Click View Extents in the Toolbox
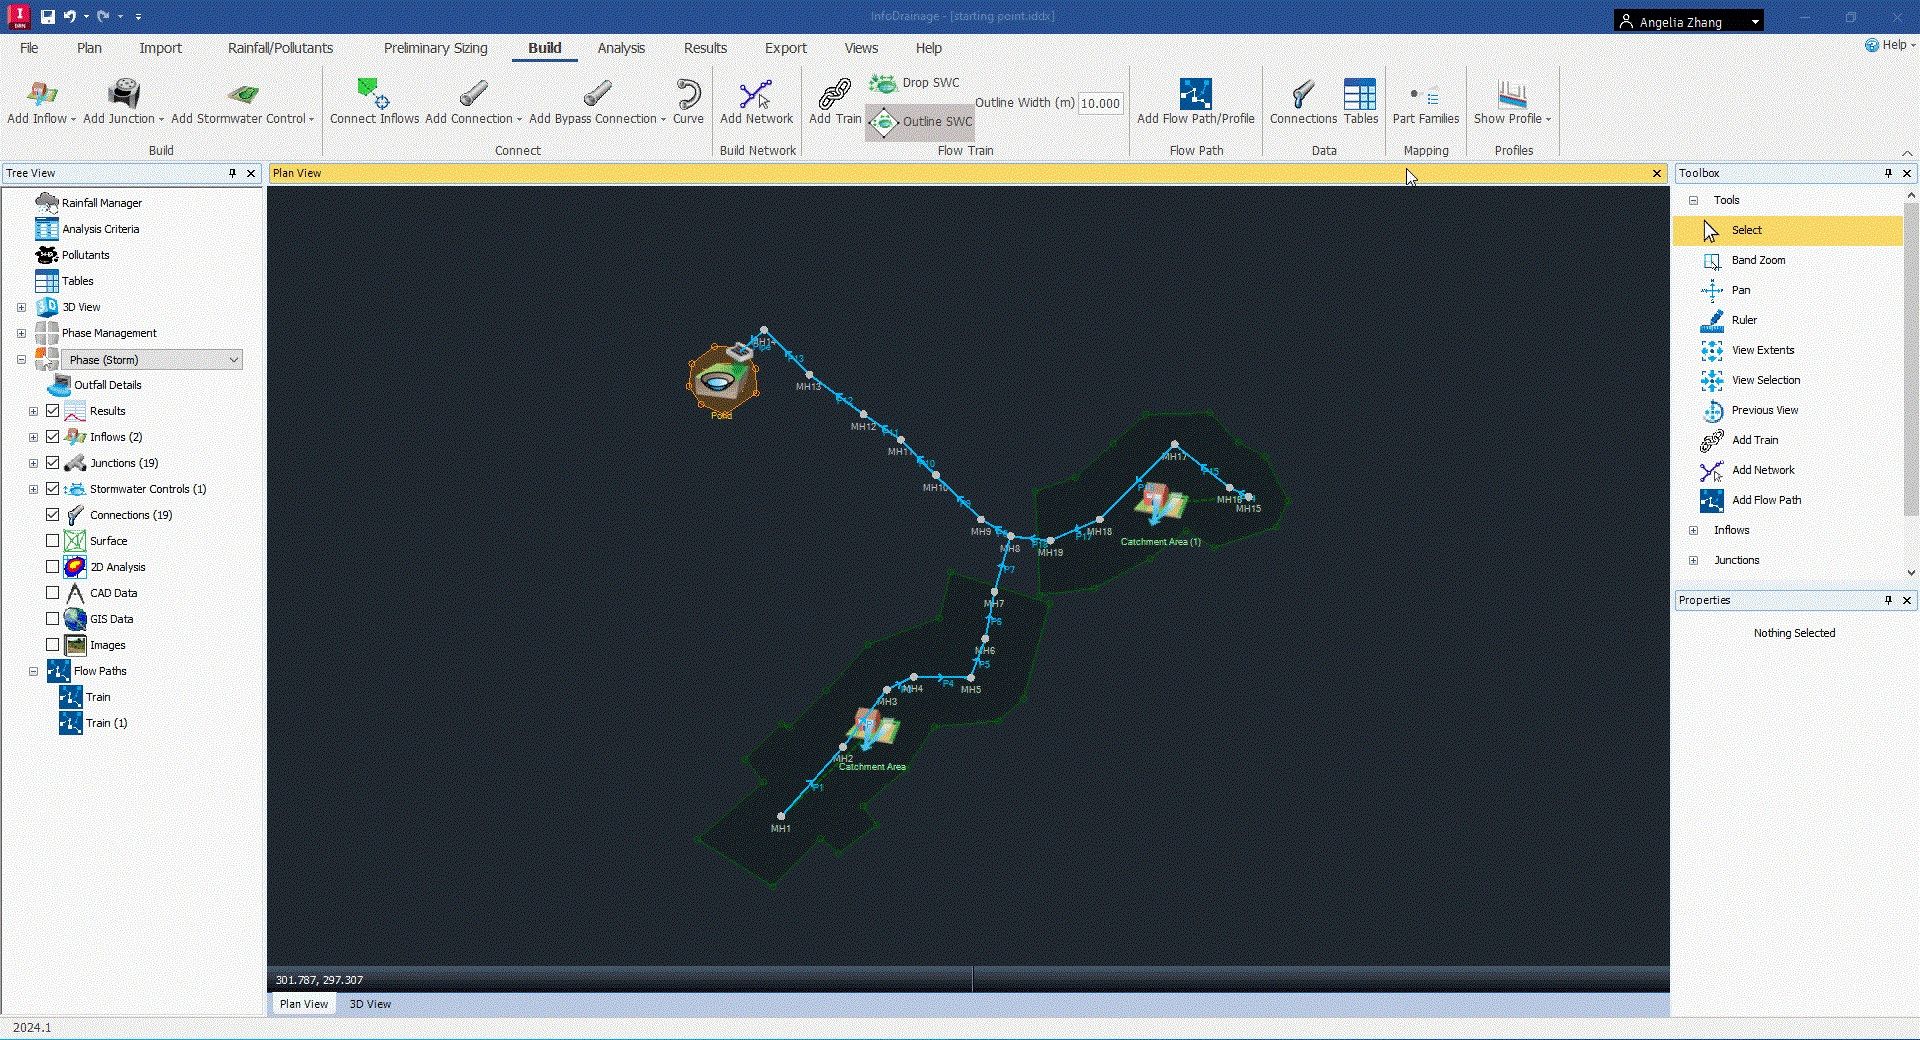This screenshot has width=1920, height=1040. pyautogui.click(x=1762, y=350)
